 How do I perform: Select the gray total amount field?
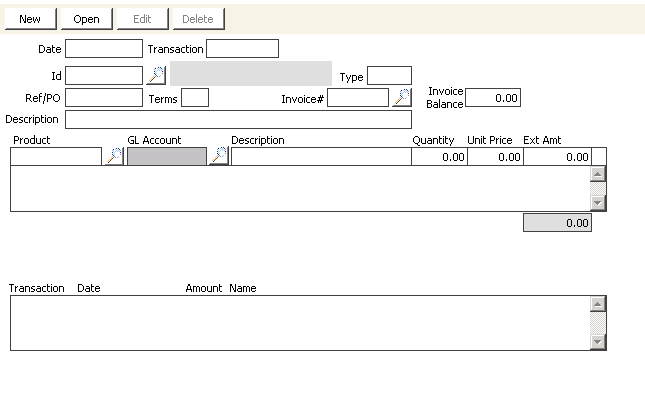557,223
